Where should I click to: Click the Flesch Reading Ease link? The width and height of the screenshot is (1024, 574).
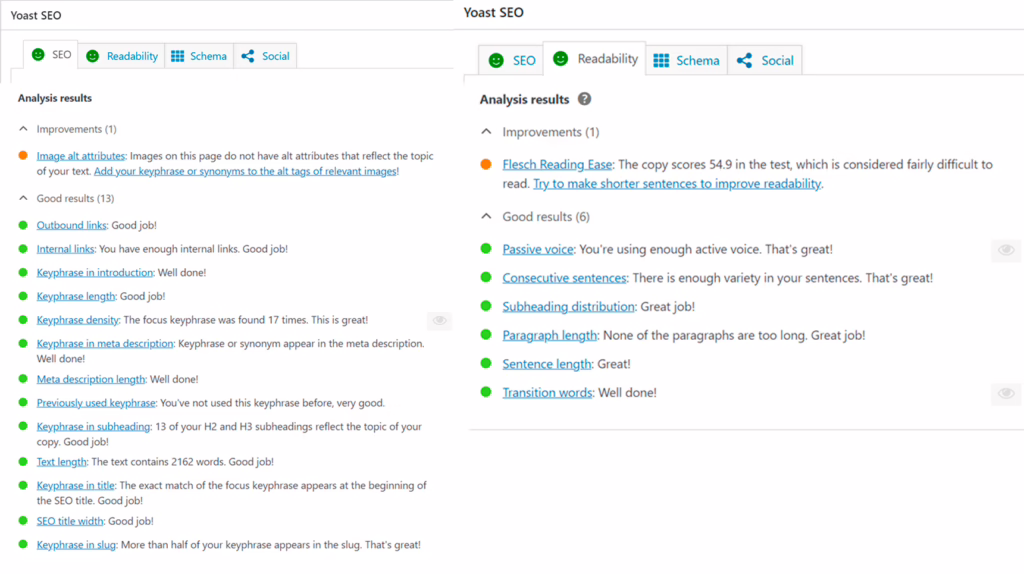tap(557, 165)
